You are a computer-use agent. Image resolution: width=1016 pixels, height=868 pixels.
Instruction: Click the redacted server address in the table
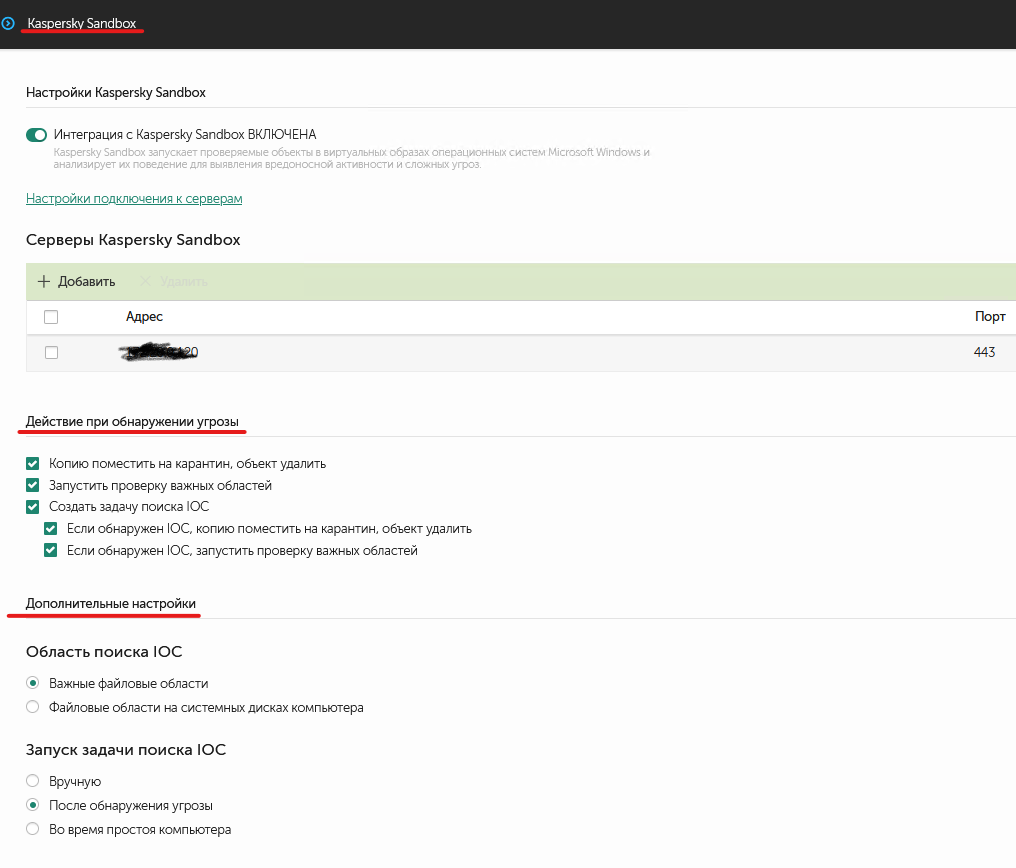(x=159, y=352)
